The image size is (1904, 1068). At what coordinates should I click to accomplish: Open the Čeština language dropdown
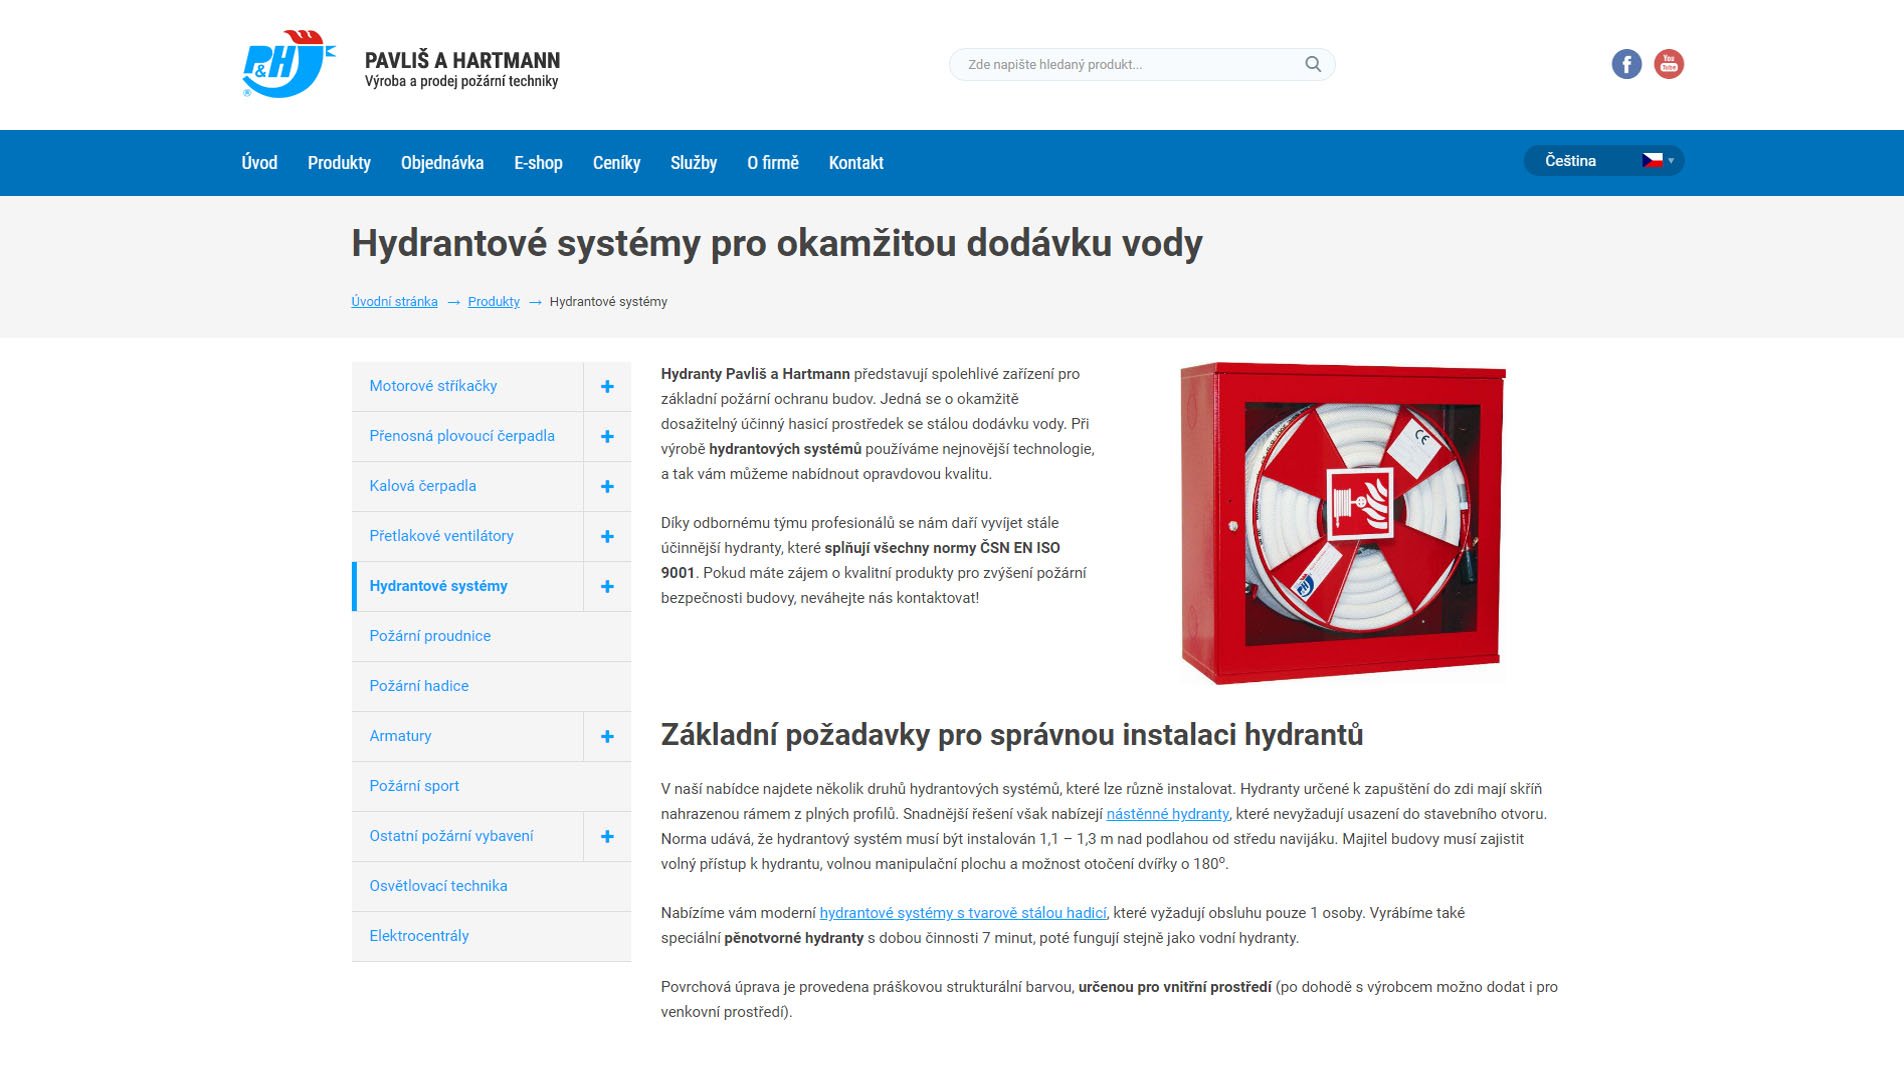coord(1603,160)
